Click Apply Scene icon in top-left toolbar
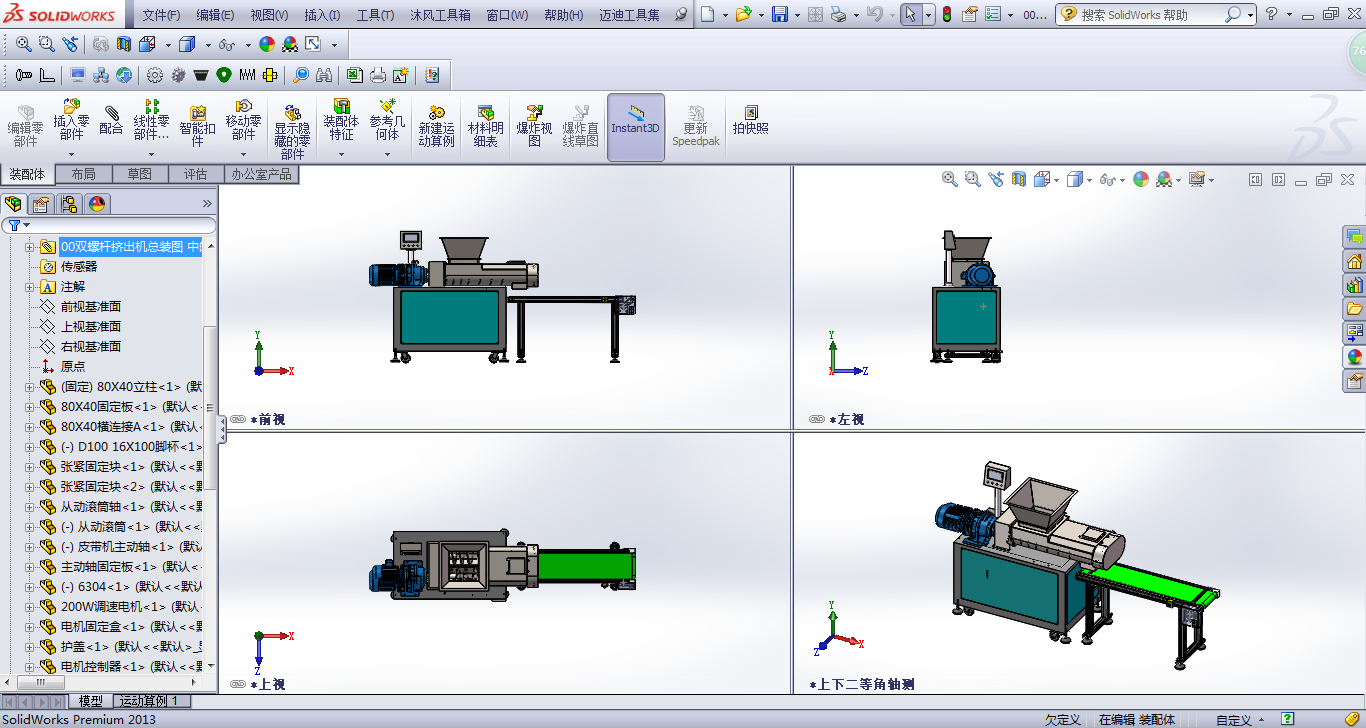Screen dimensions: 1366x728 290,44
